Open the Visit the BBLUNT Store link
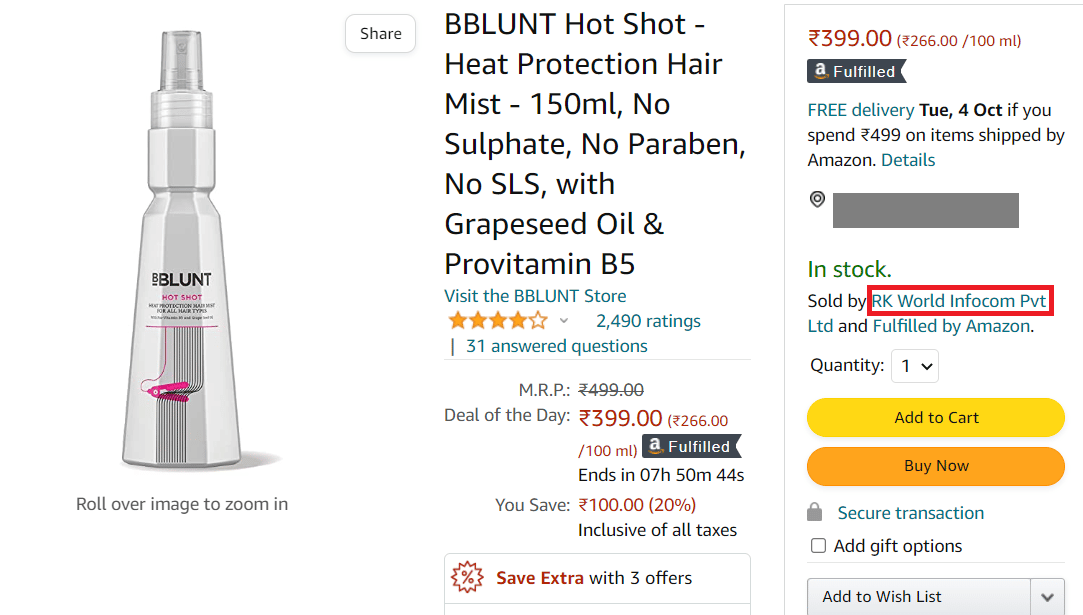1083x615 pixels. tap(535, 296)
